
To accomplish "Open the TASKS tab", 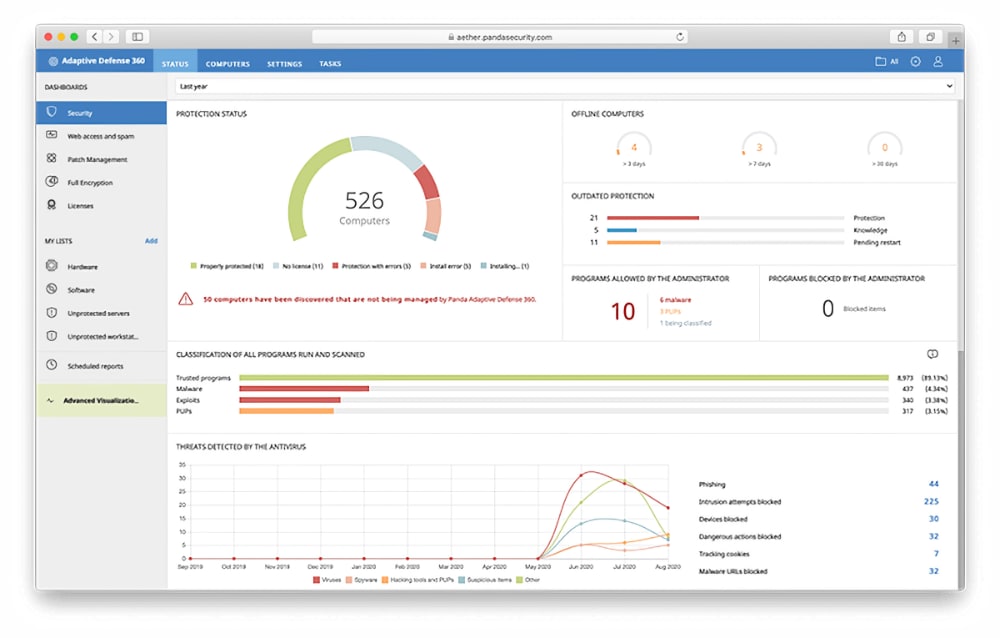I will (330, 63).
